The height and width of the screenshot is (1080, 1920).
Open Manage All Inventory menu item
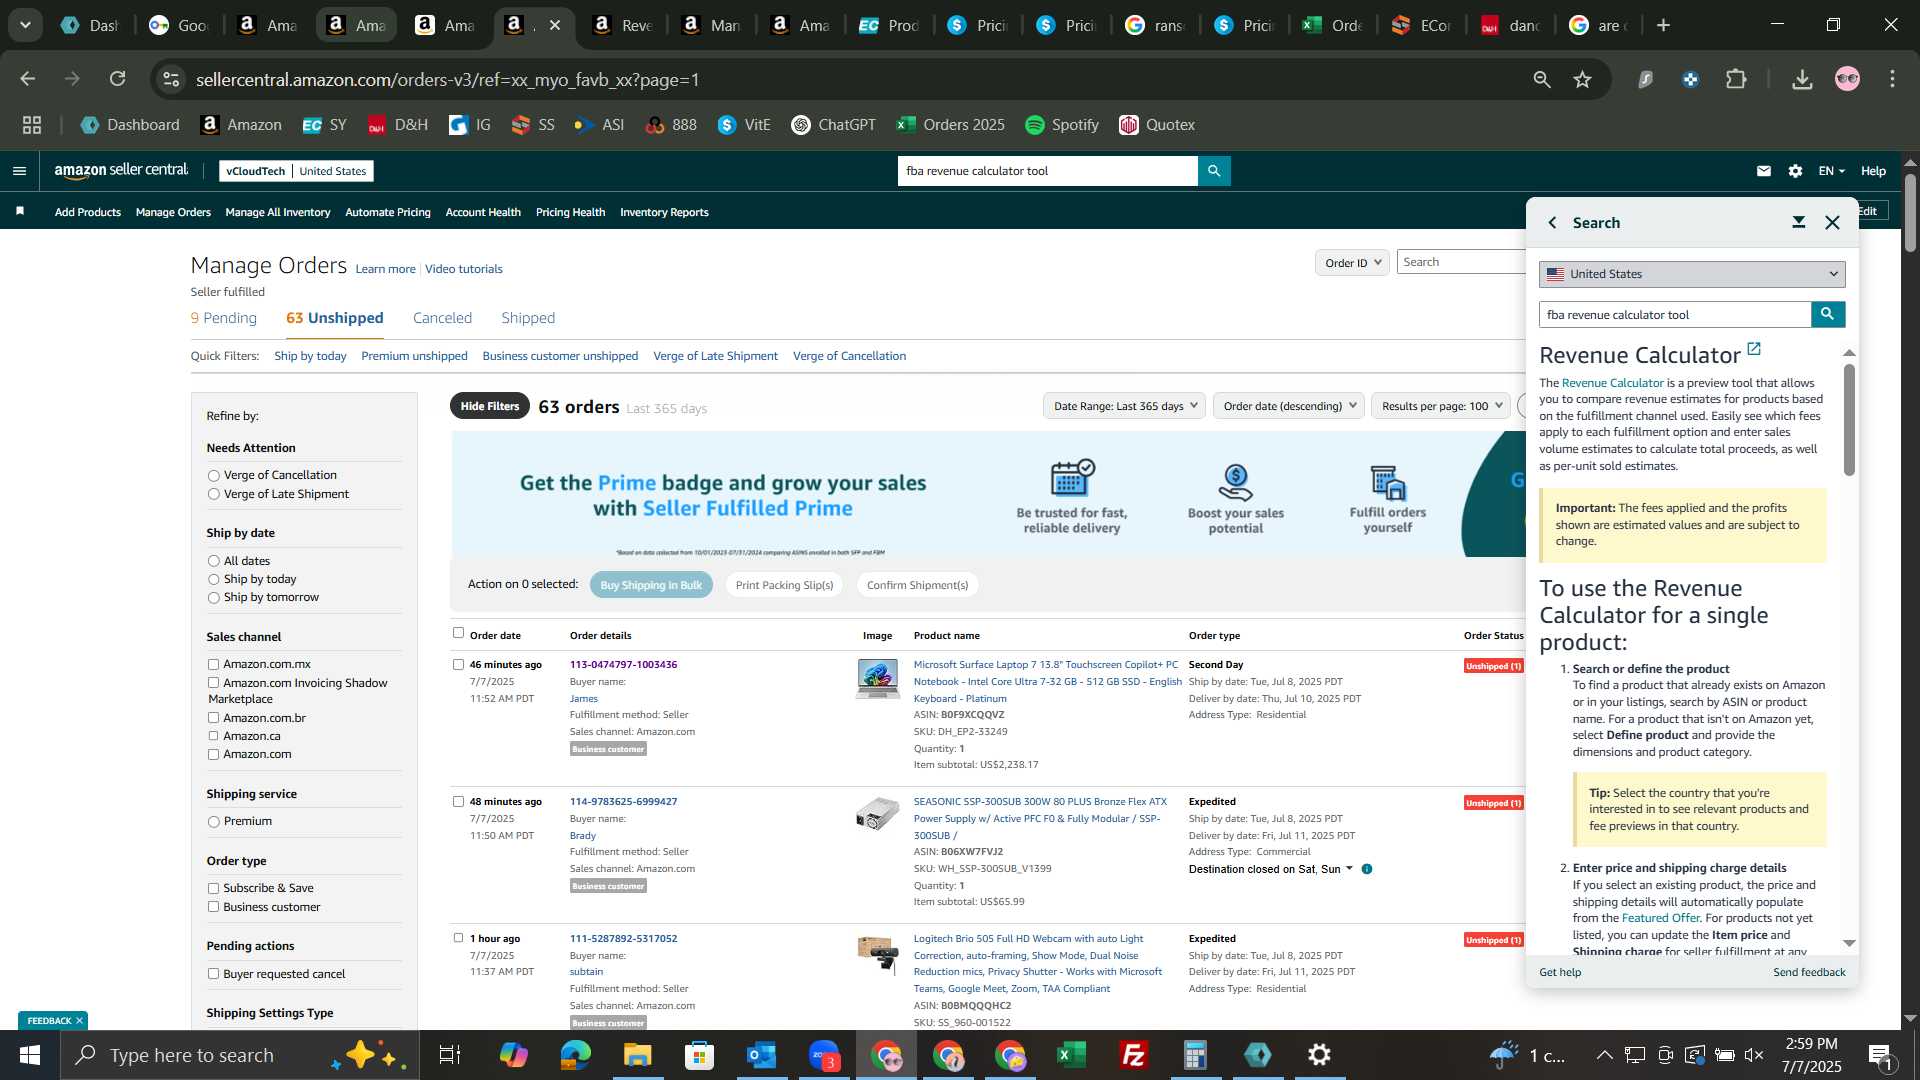coord(278,212)
